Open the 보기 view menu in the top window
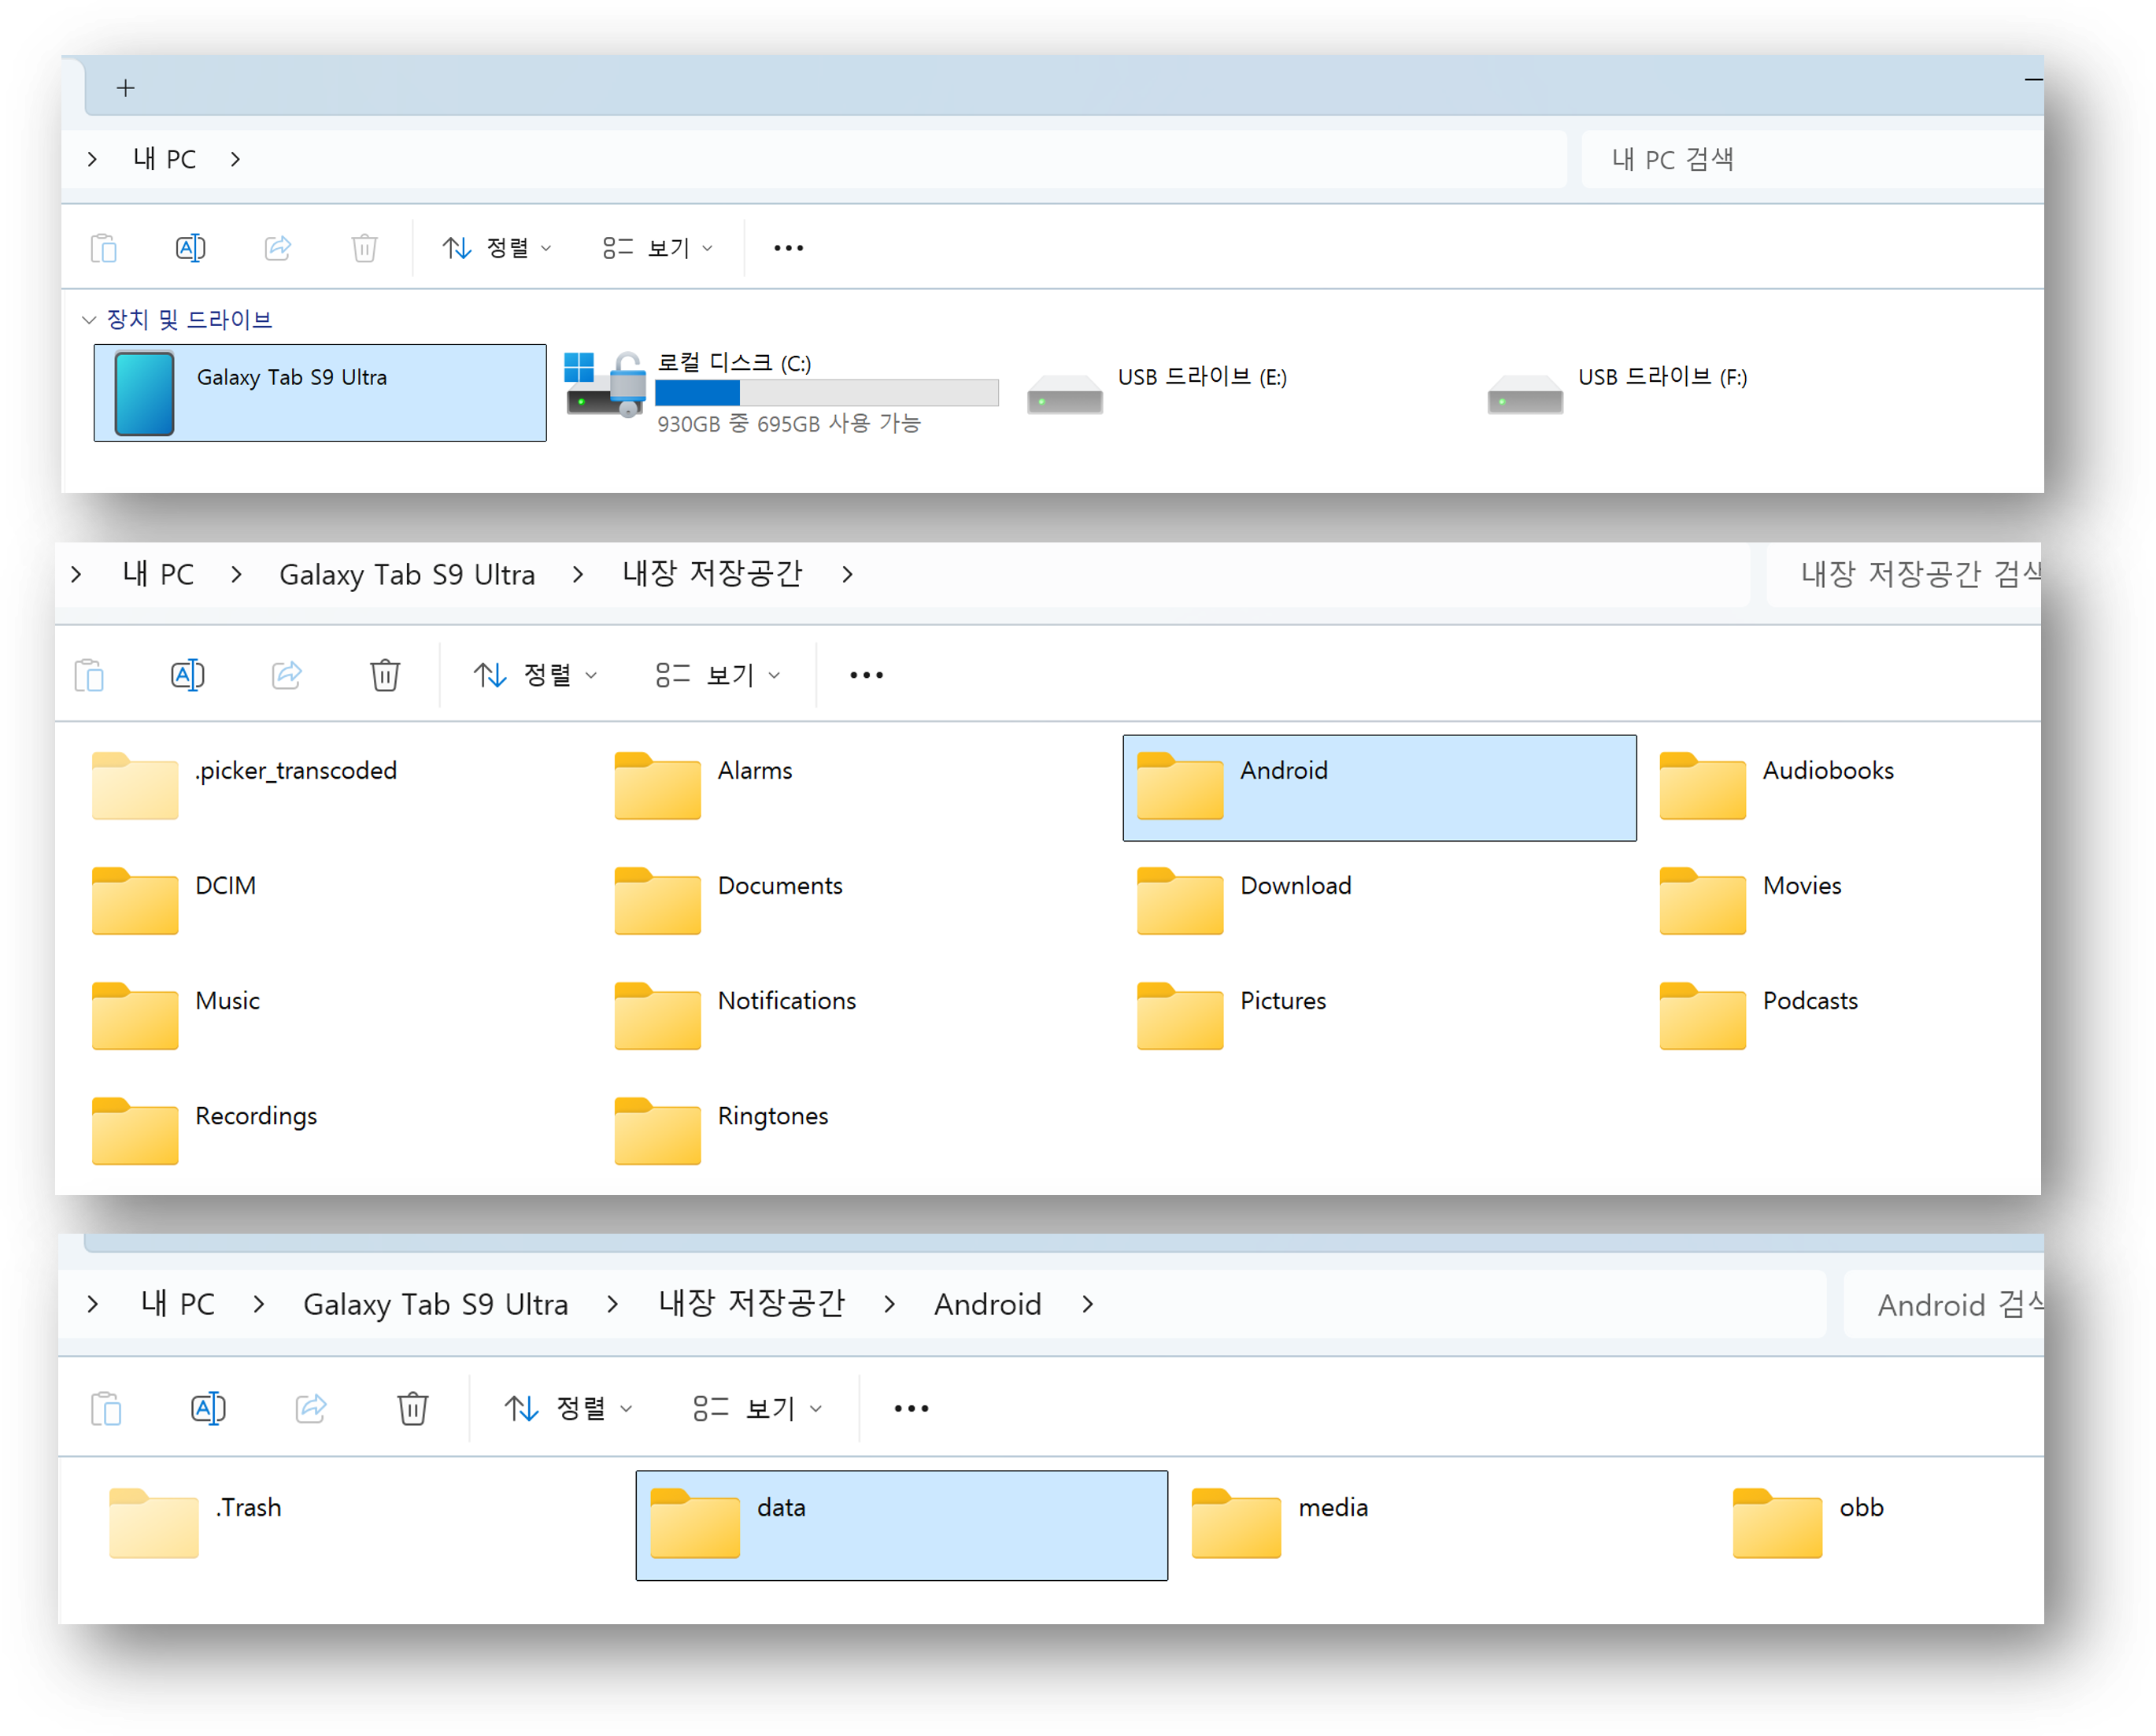 click(658, 248)
